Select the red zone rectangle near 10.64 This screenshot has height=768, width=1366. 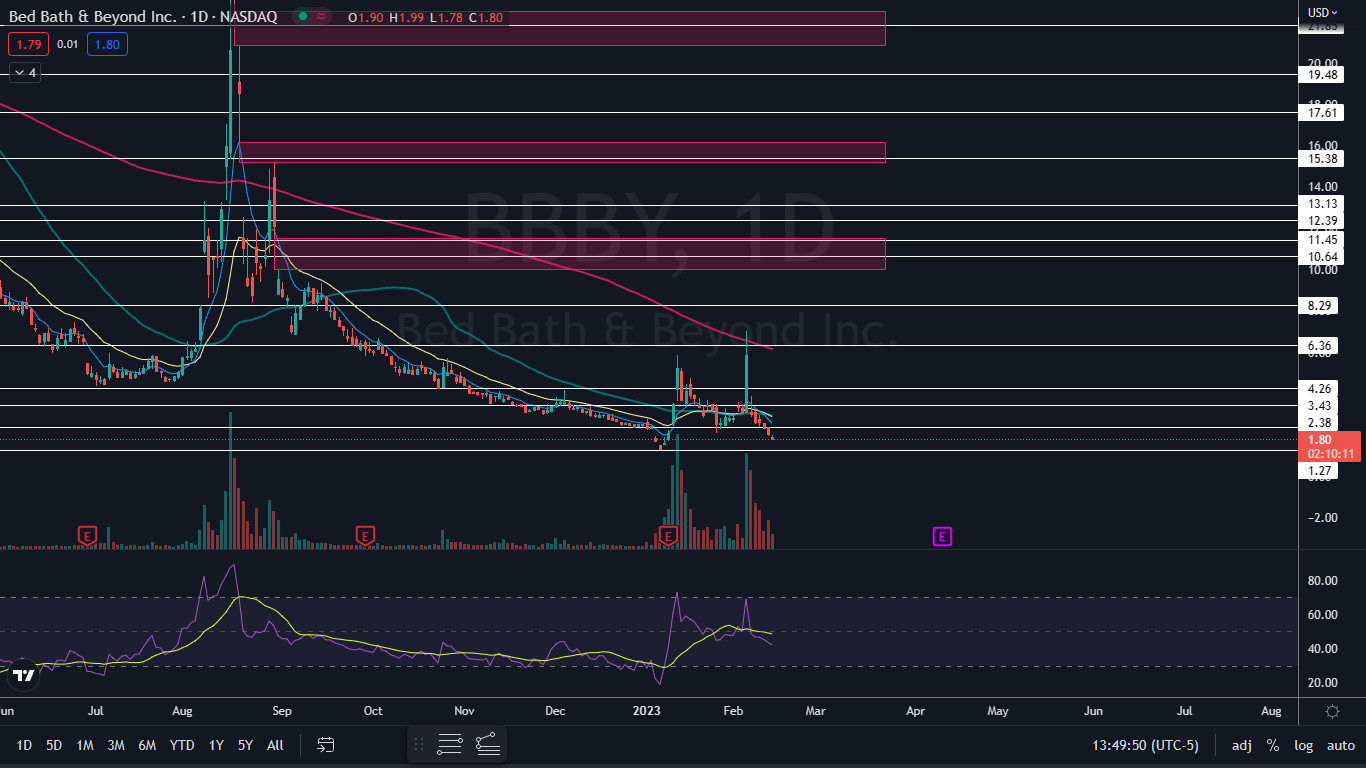(580, 254)
